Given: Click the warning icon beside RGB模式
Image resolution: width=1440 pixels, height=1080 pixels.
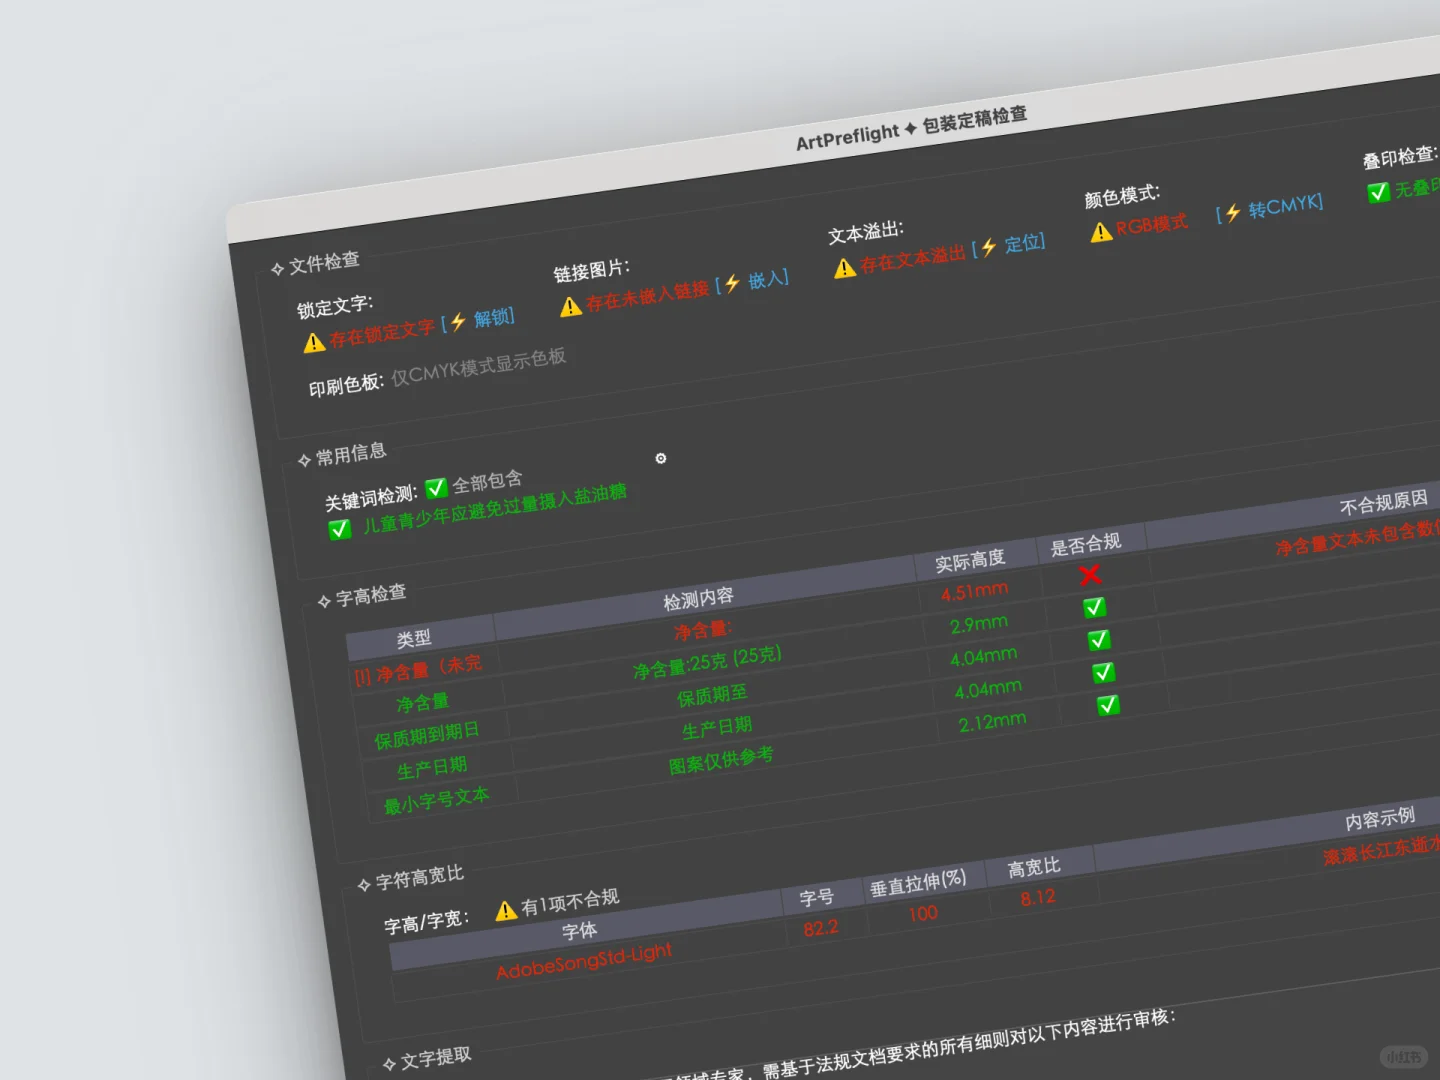Looking at the screenshot, I should [1101, 232].
